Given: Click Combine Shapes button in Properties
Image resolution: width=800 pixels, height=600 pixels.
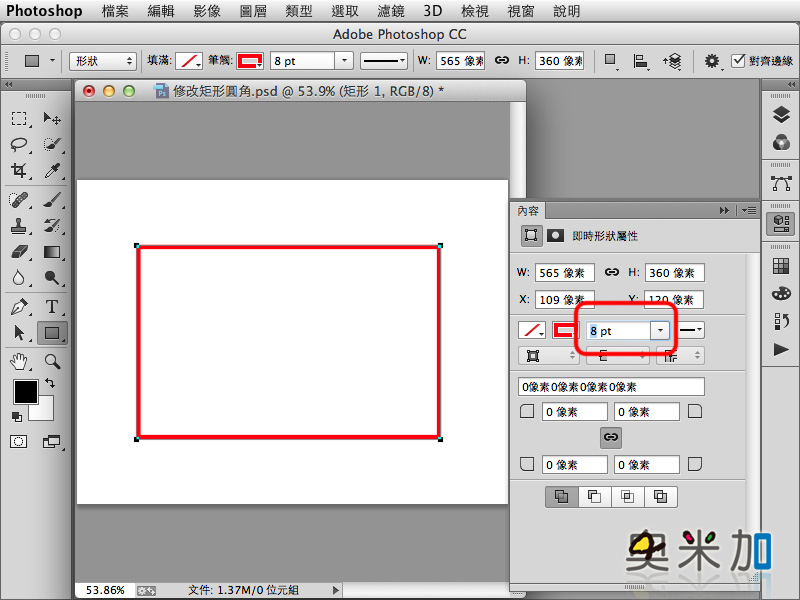Looking at the screenshot, I should [x=562, y=496].
